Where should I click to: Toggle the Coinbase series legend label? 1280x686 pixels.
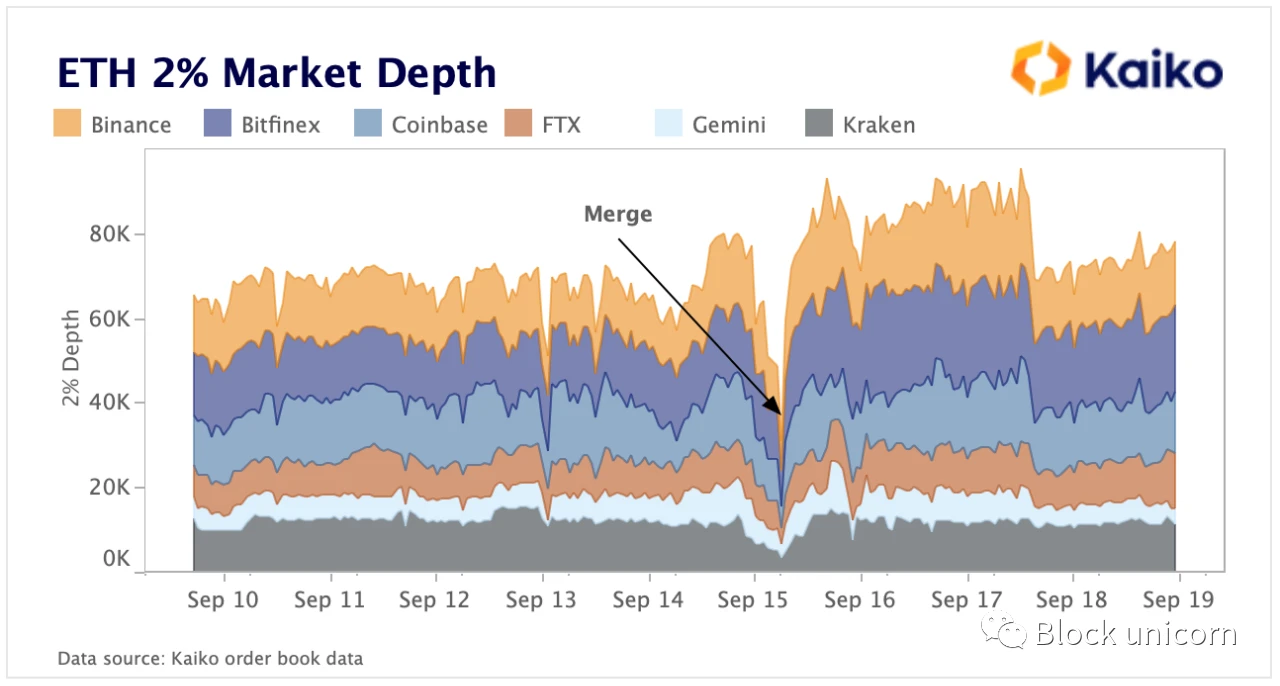440,125
